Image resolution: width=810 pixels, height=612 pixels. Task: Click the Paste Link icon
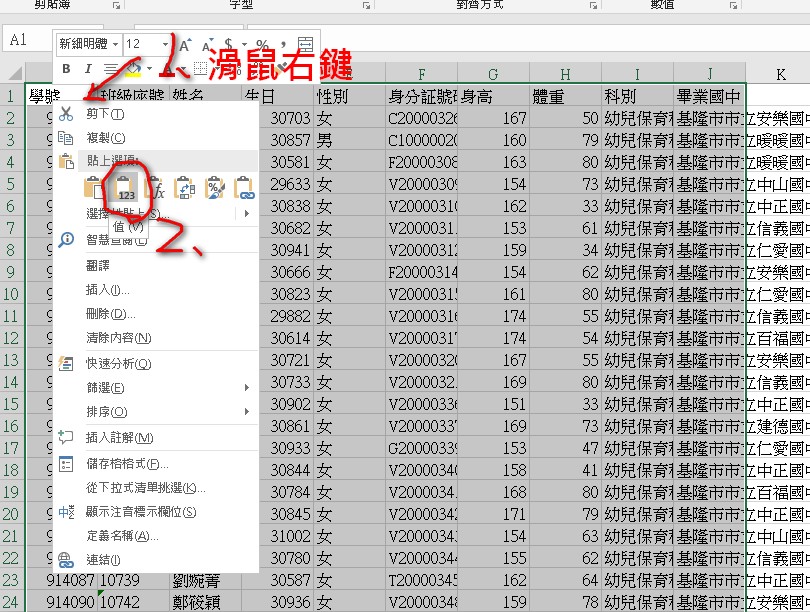(244, 188)
